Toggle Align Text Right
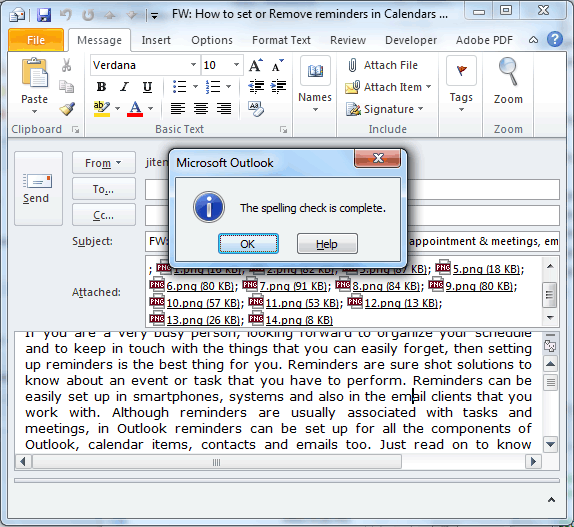 (x=224, y=109)
